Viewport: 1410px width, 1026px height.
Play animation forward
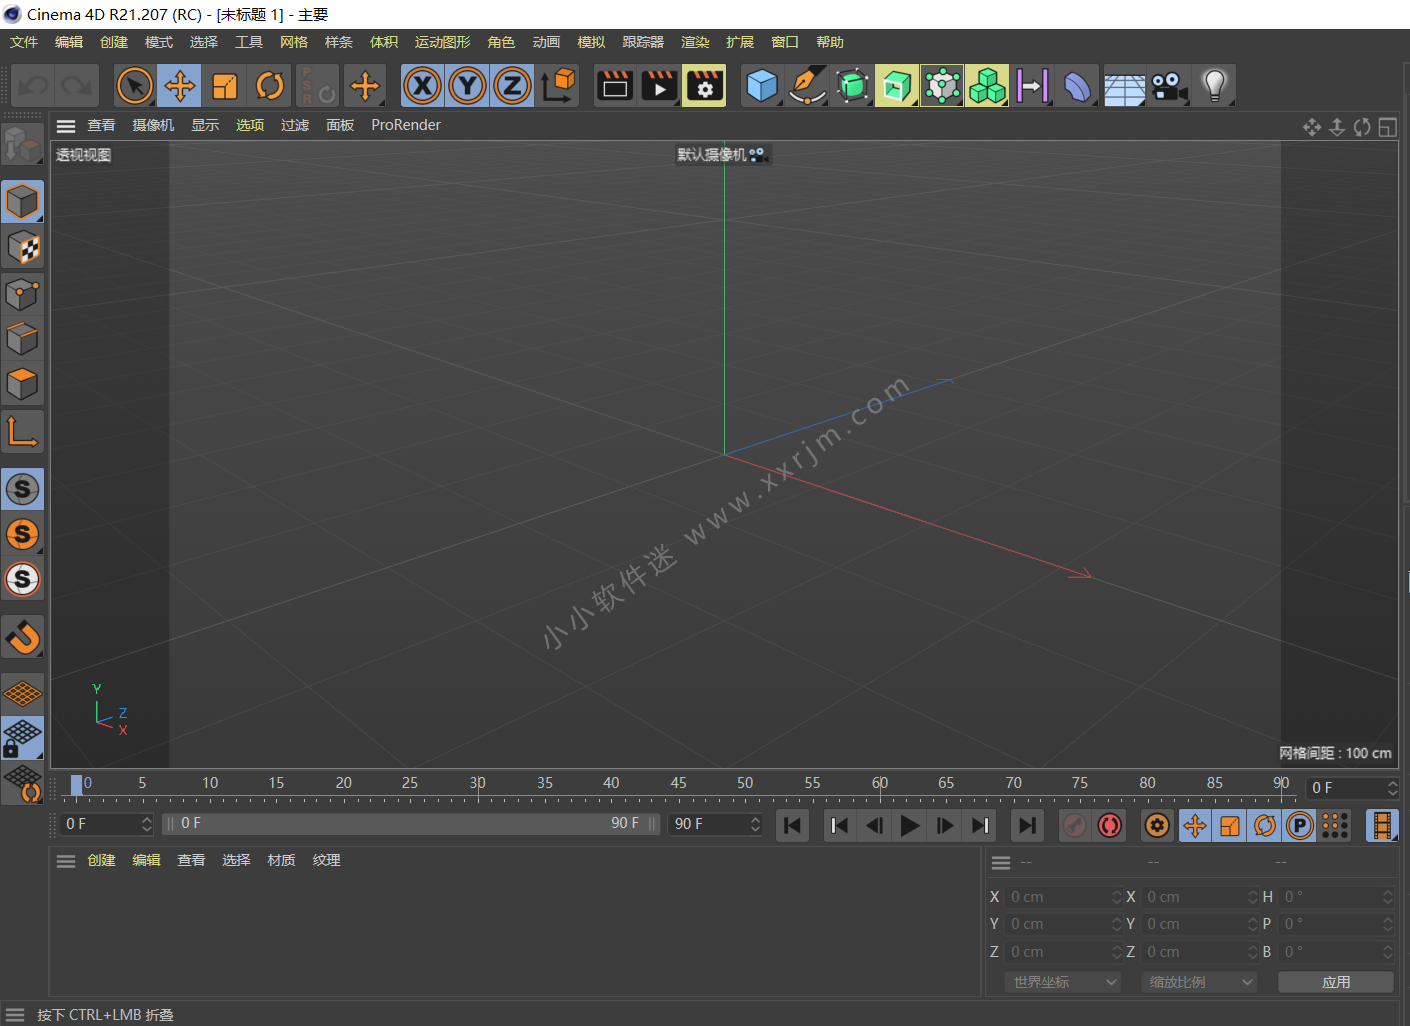910,825
